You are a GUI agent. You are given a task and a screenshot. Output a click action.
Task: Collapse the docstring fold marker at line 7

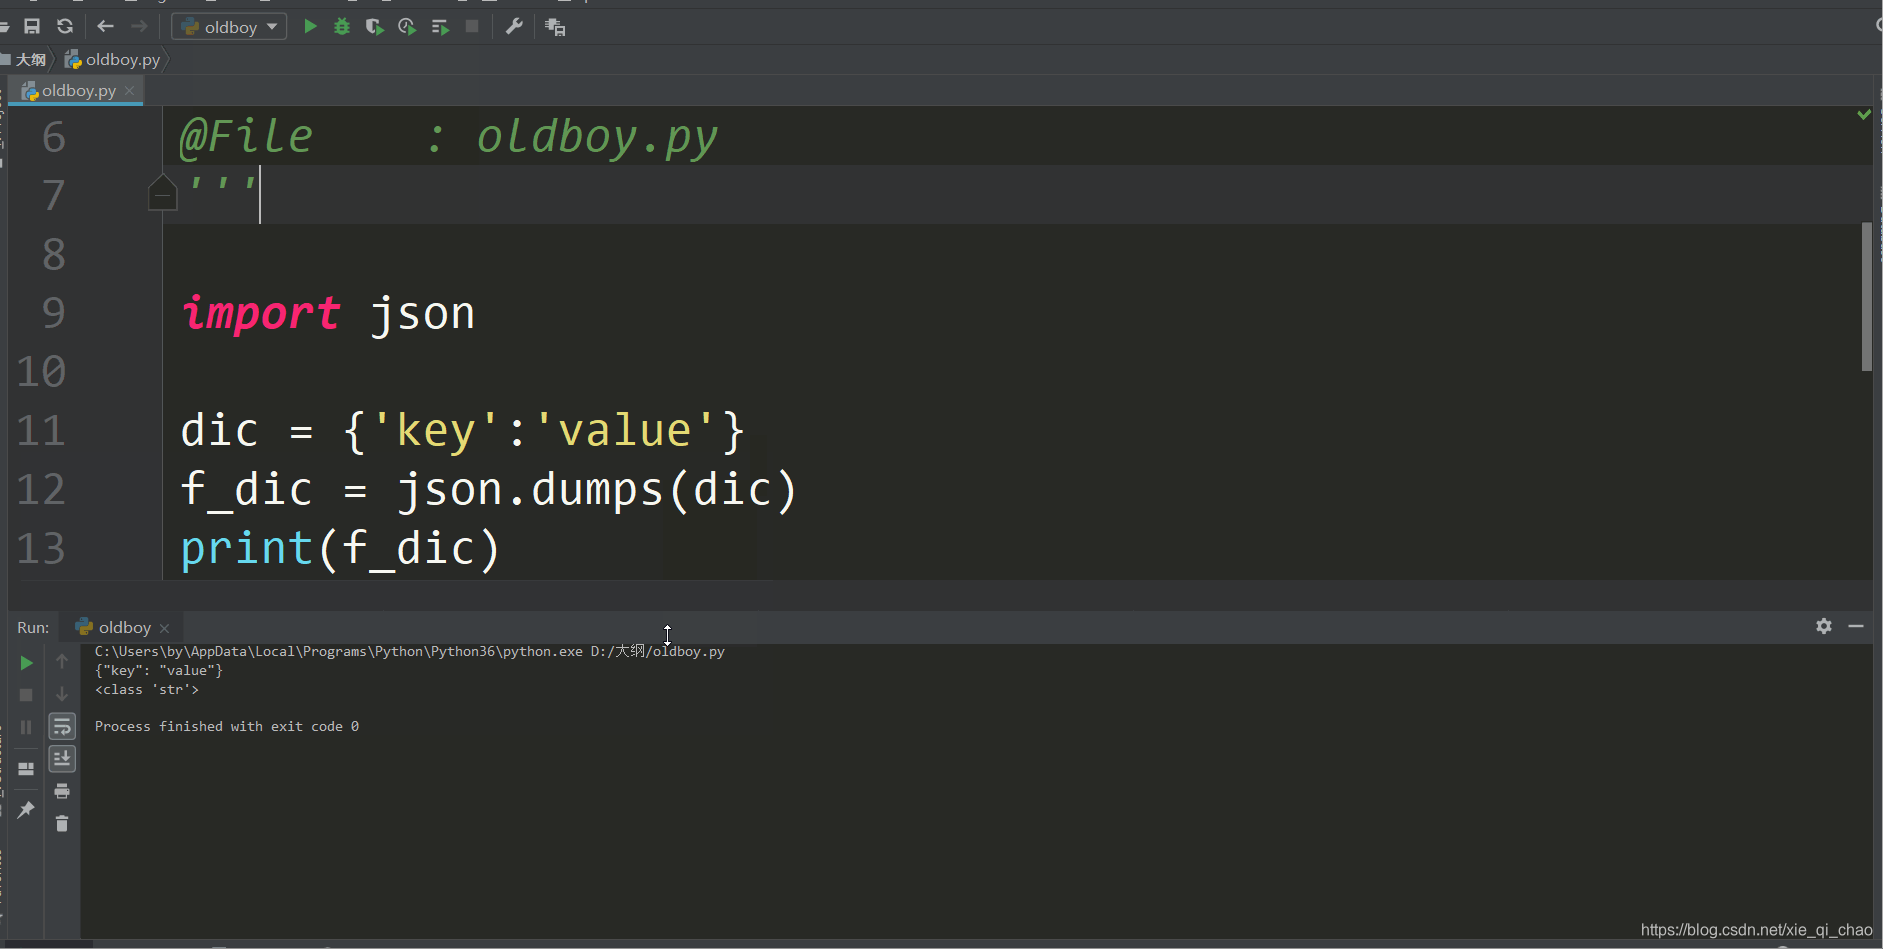[x=162, y=191]
